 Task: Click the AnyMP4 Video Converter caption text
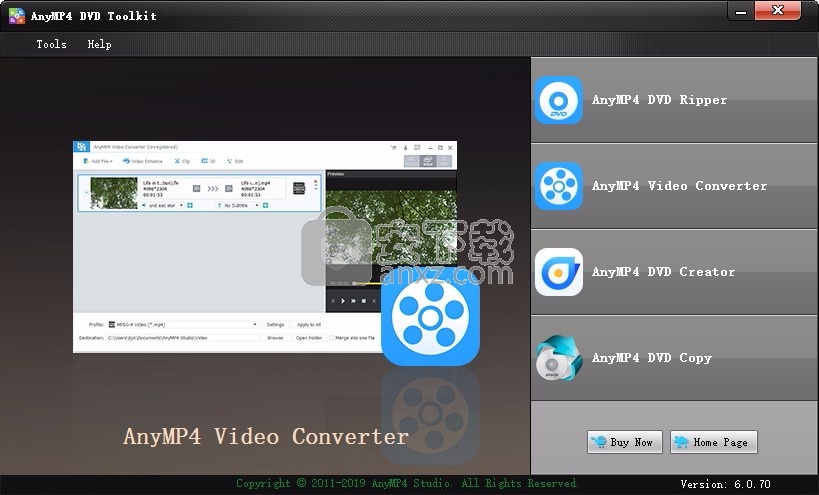point(266,436)
